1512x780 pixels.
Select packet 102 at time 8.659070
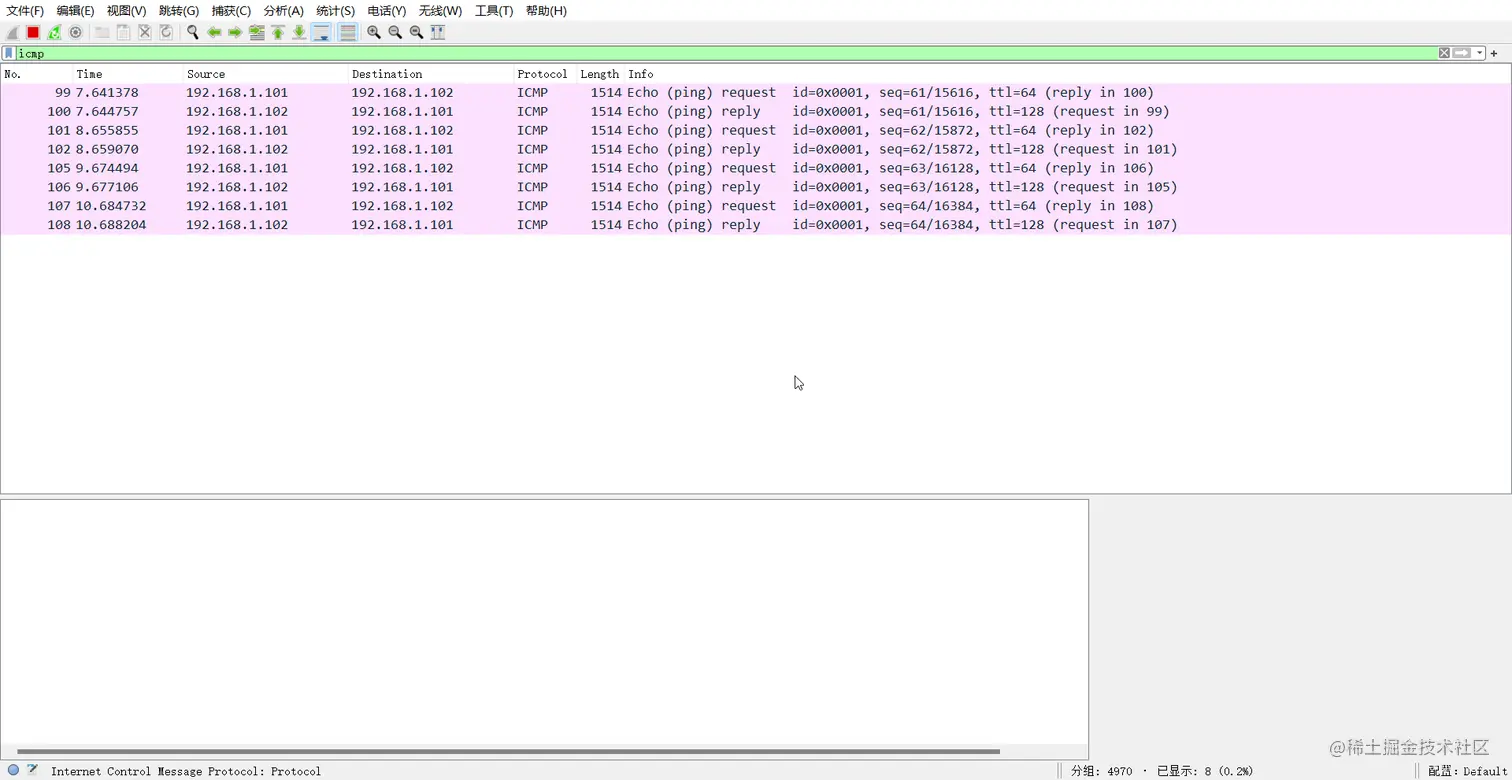tap(755, 150)
